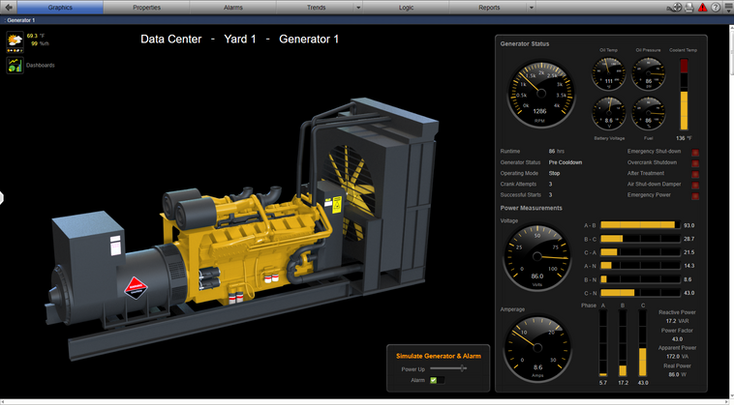Click the Emergency Power status indicator
This screenshot has width=734, height=405.
[x=695, y=196]
